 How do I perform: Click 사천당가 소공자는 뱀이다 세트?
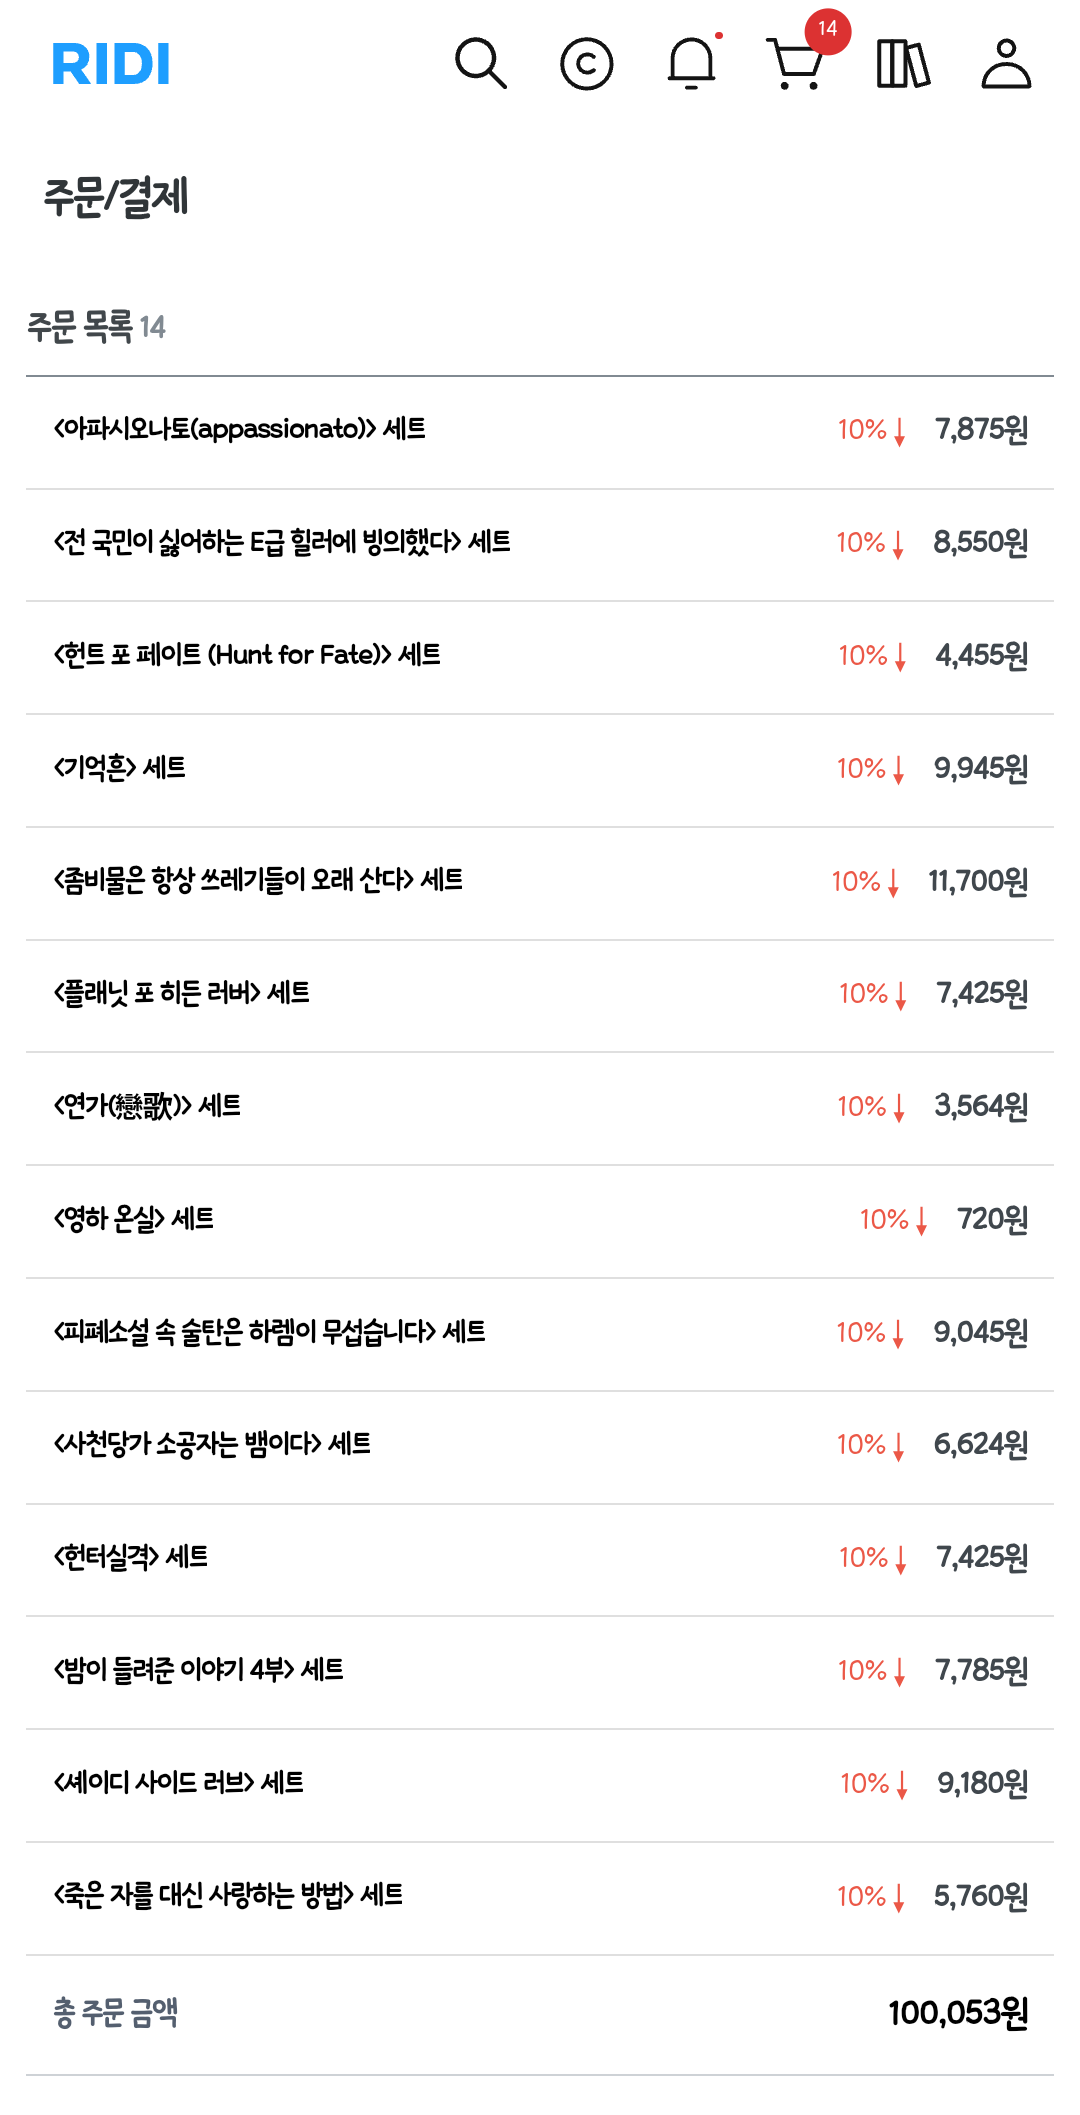click(212, 1444)
